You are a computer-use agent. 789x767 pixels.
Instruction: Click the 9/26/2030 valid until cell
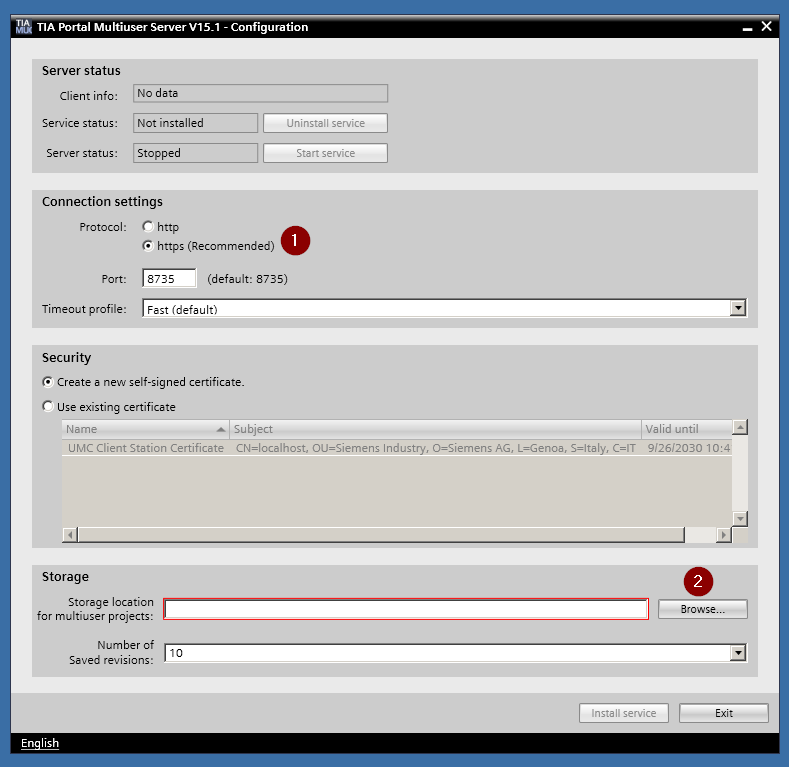click(688, 448)
